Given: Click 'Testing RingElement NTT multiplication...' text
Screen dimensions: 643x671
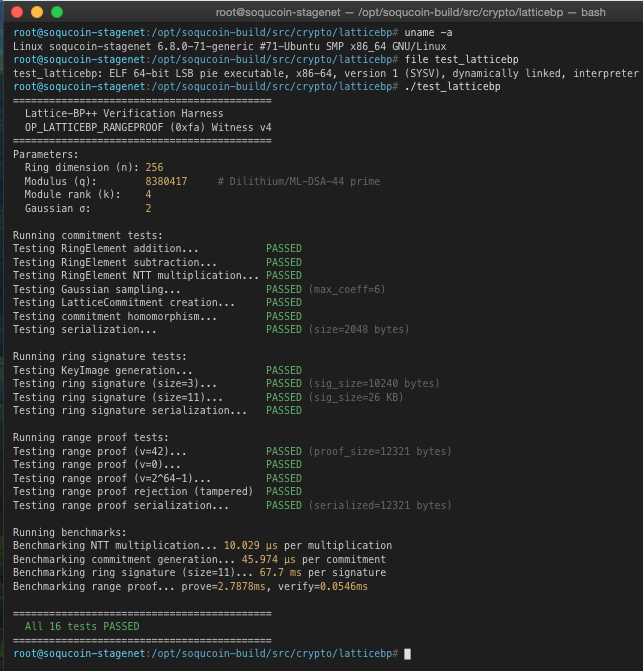Looking at the screenshot, I should pos(136,275).
